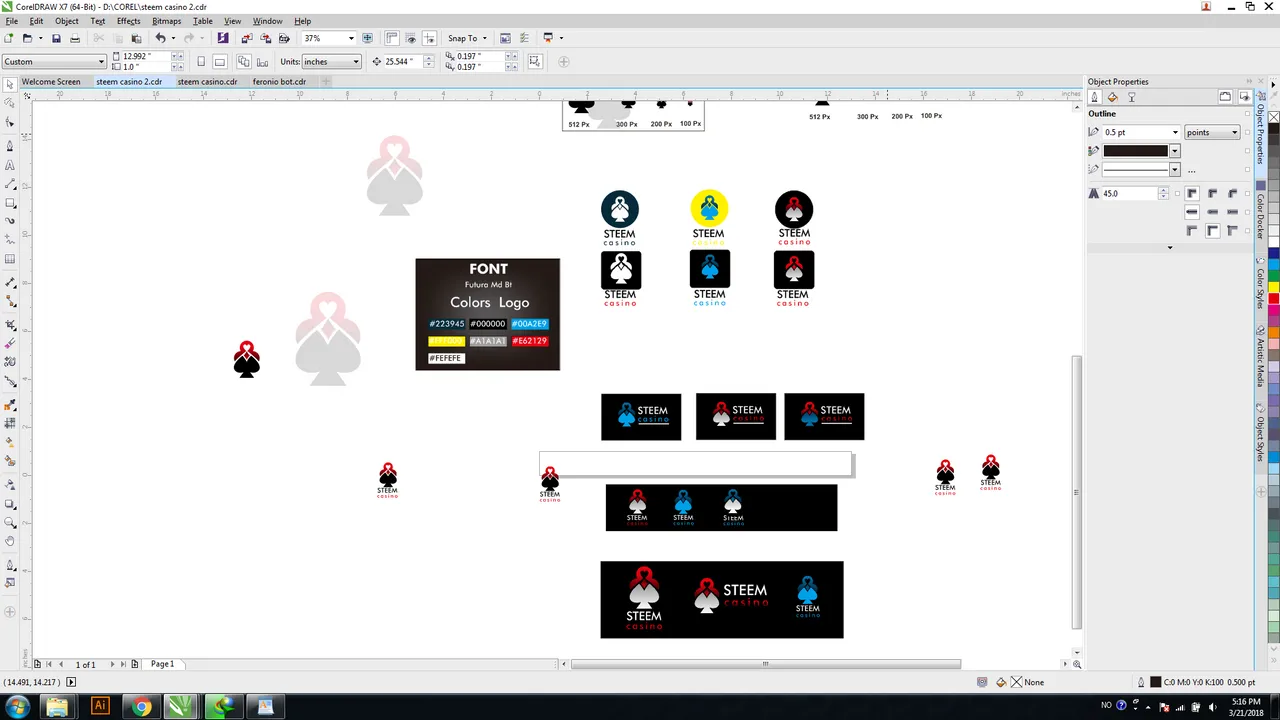Viewport: 1280px width, 720px height.
Task: Create a new document from toolbar
Action: pos(9,38)
